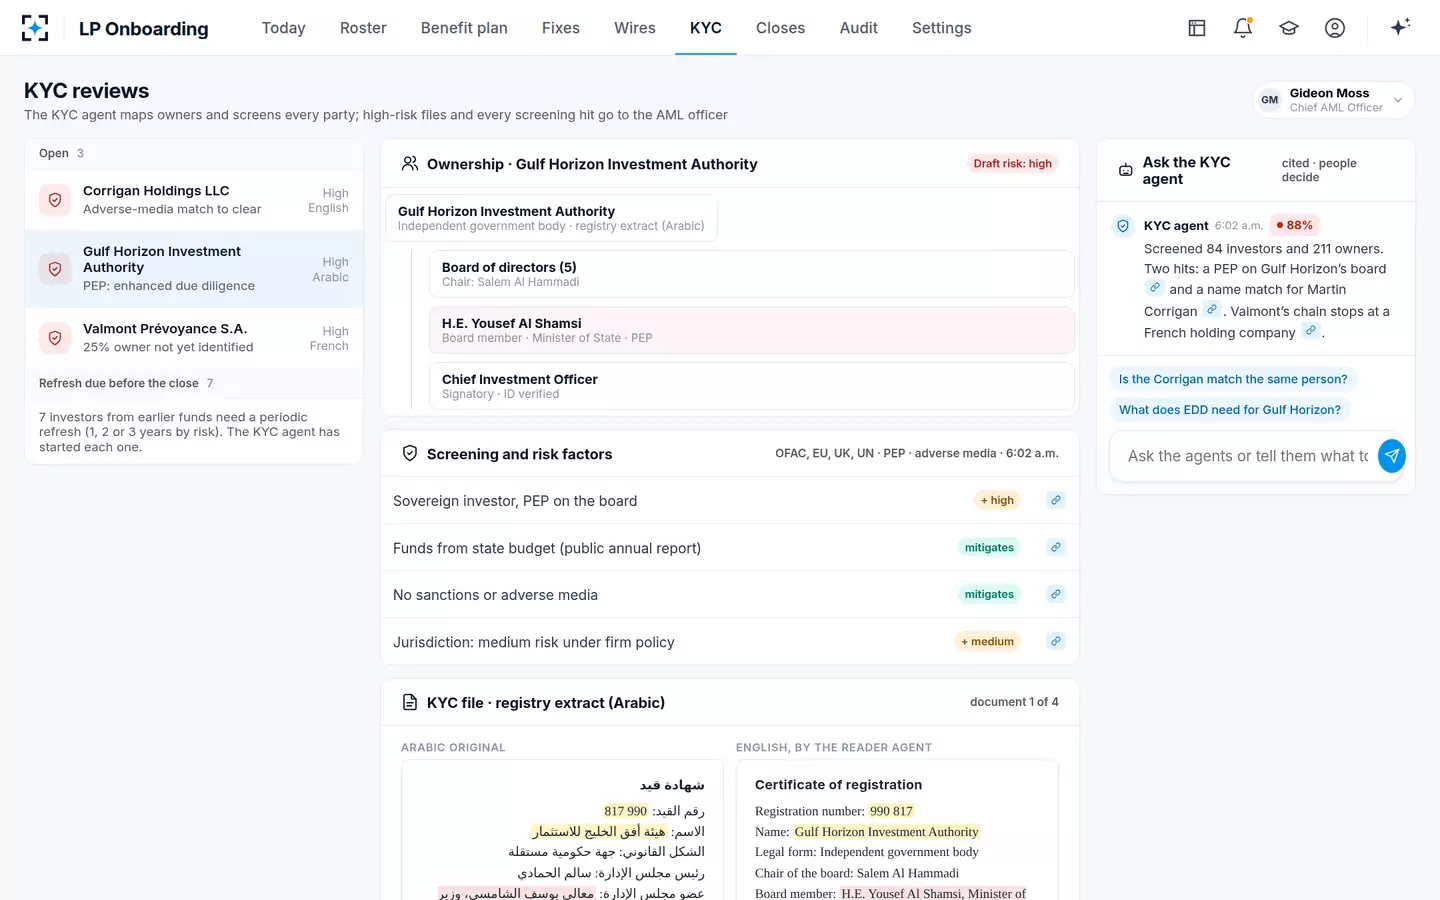This screenshot has height=900, width=1440.
Task: Open the user account icon in header
Action: 1335,28
